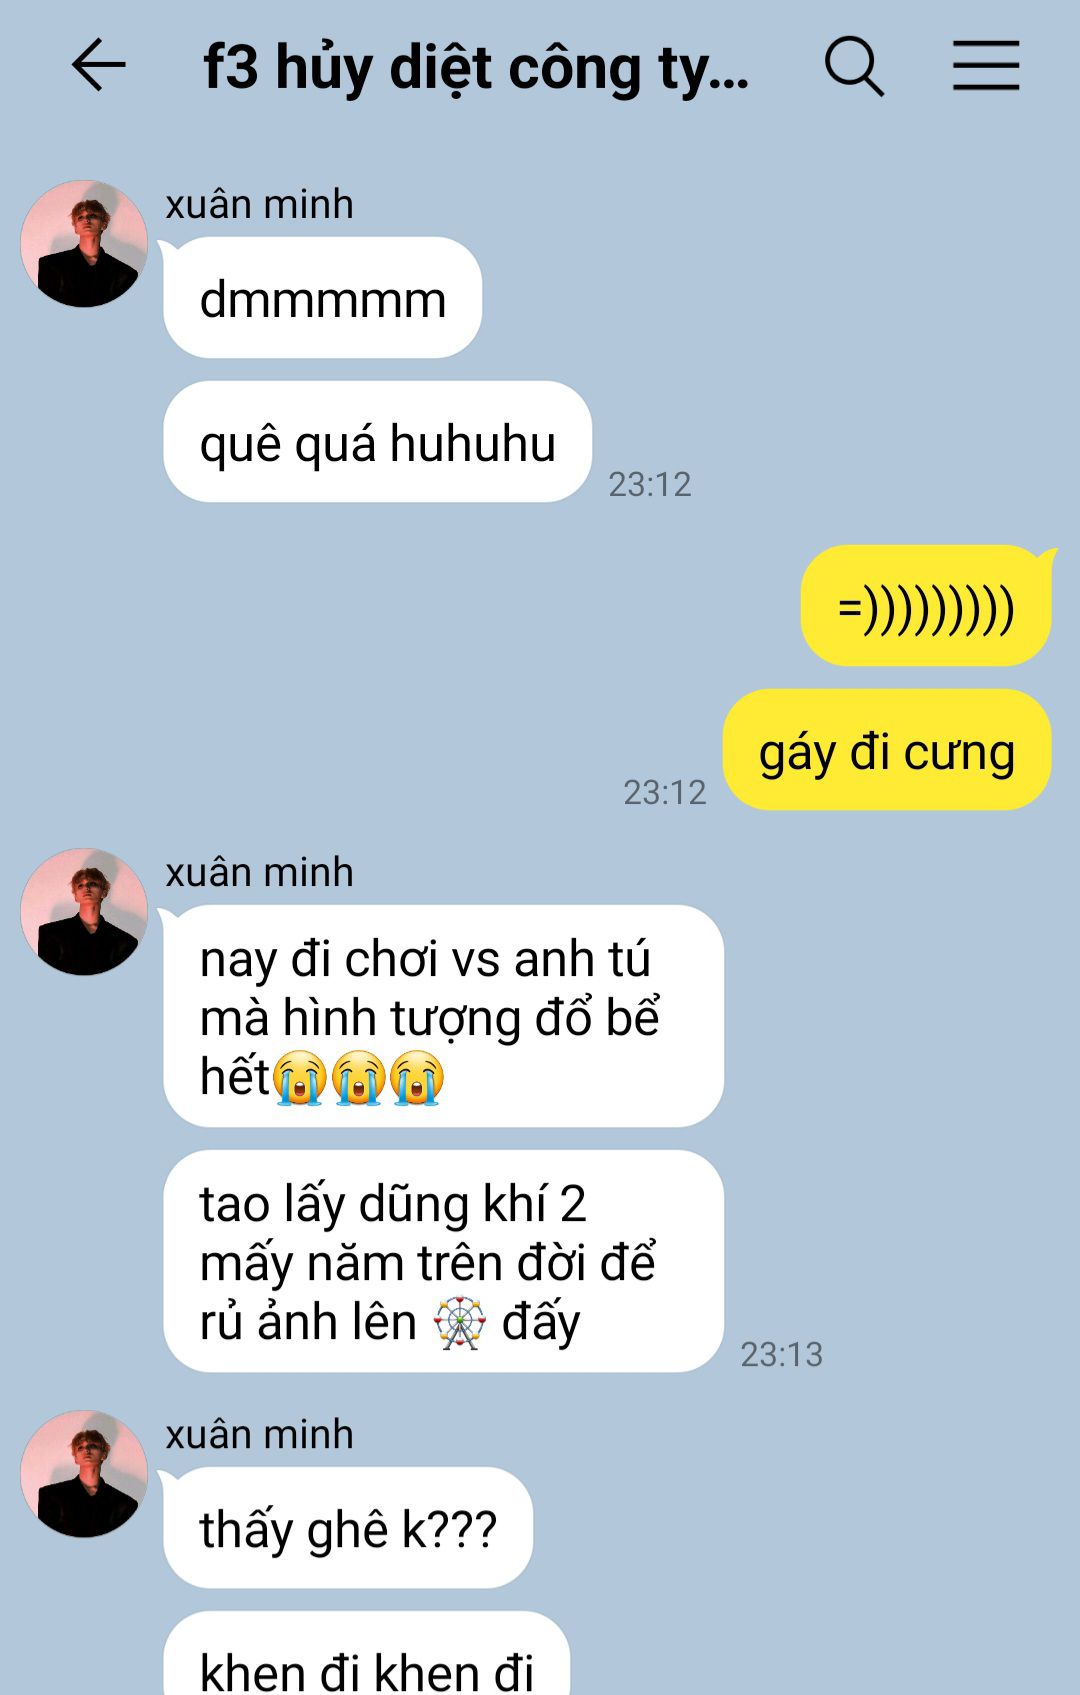Select the yellow =)))))))) bubble

[926, 606]
